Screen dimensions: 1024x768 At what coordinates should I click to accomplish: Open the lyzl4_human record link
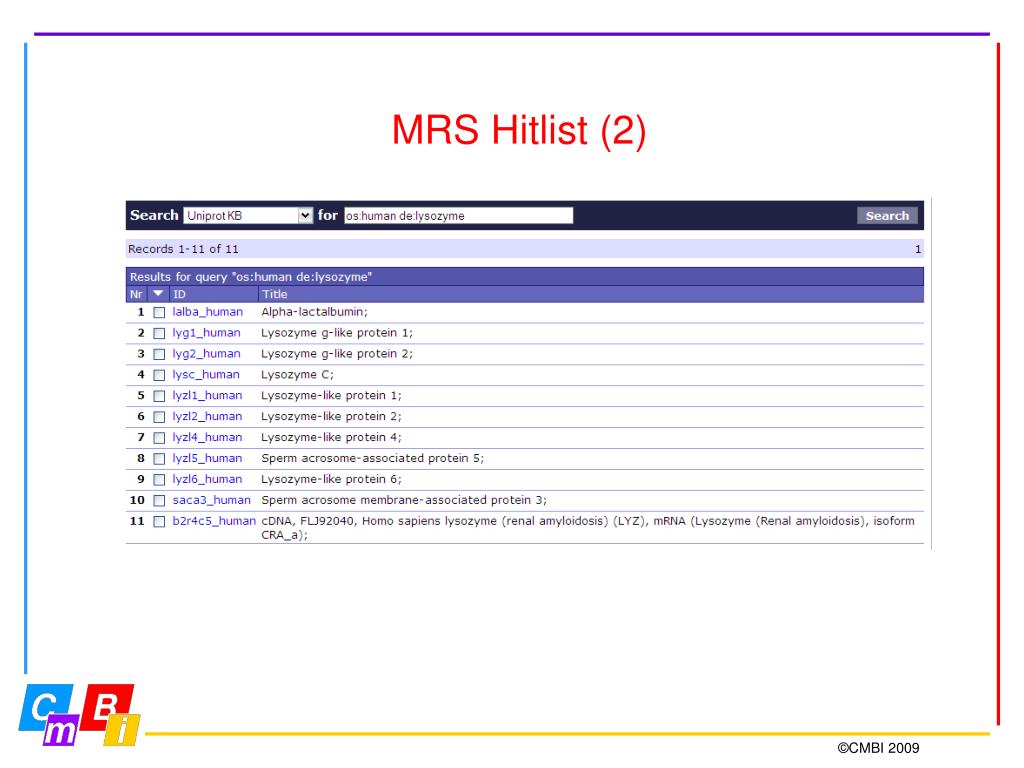[207, 438]
